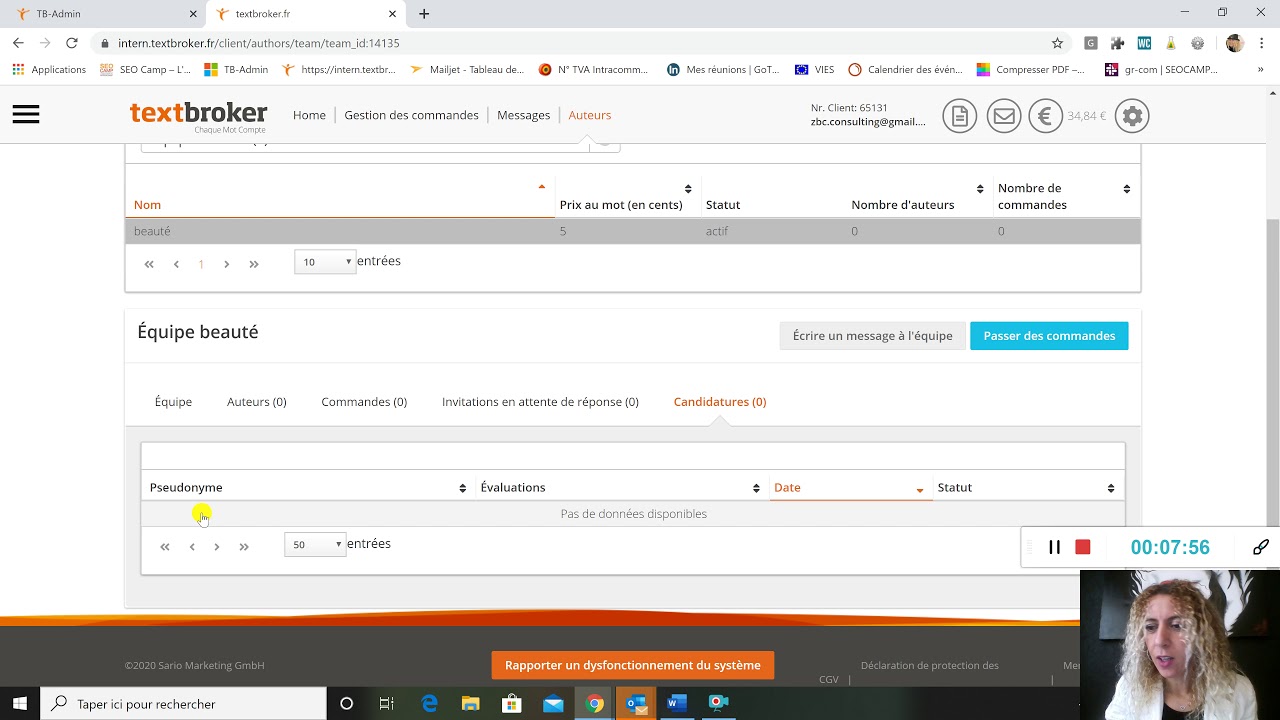This screenshot has width=1280, height=720.
Task: Select the Candidatures (0) tab
Action: coord(720,401)
